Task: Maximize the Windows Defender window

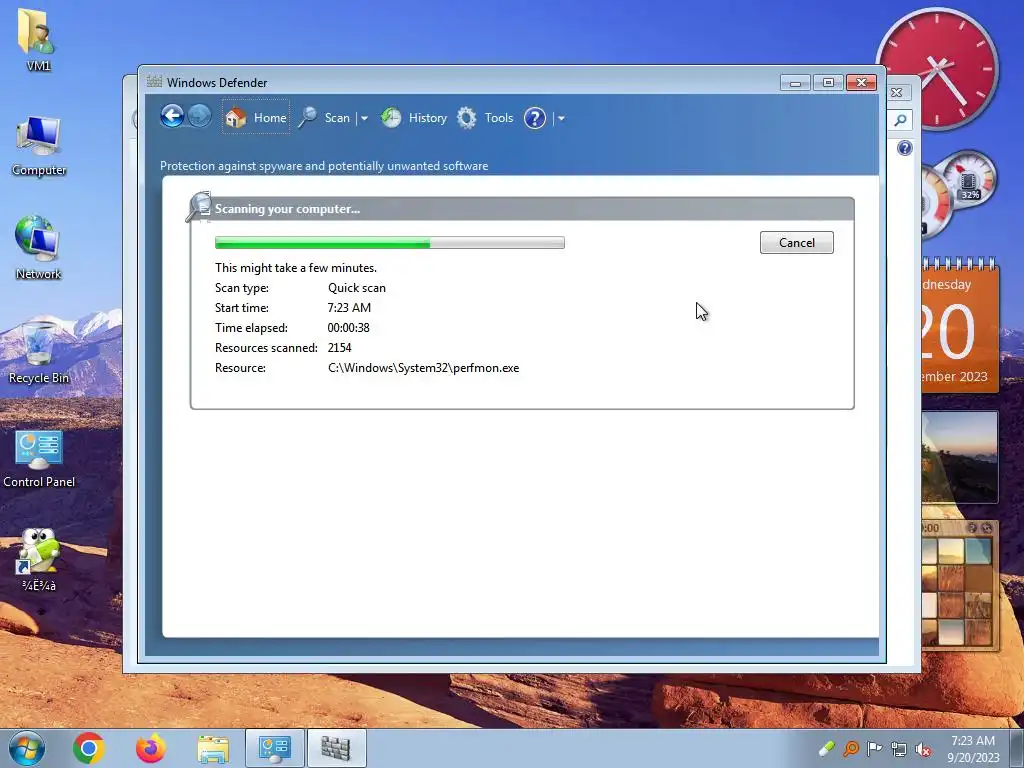Action: (x=828, y=83)
